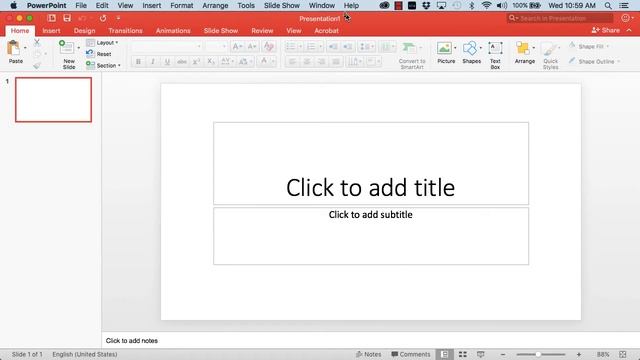Open the Paste options dropdown arrow
This screenshot has height=360, width=640.
[x=25, y=48]
